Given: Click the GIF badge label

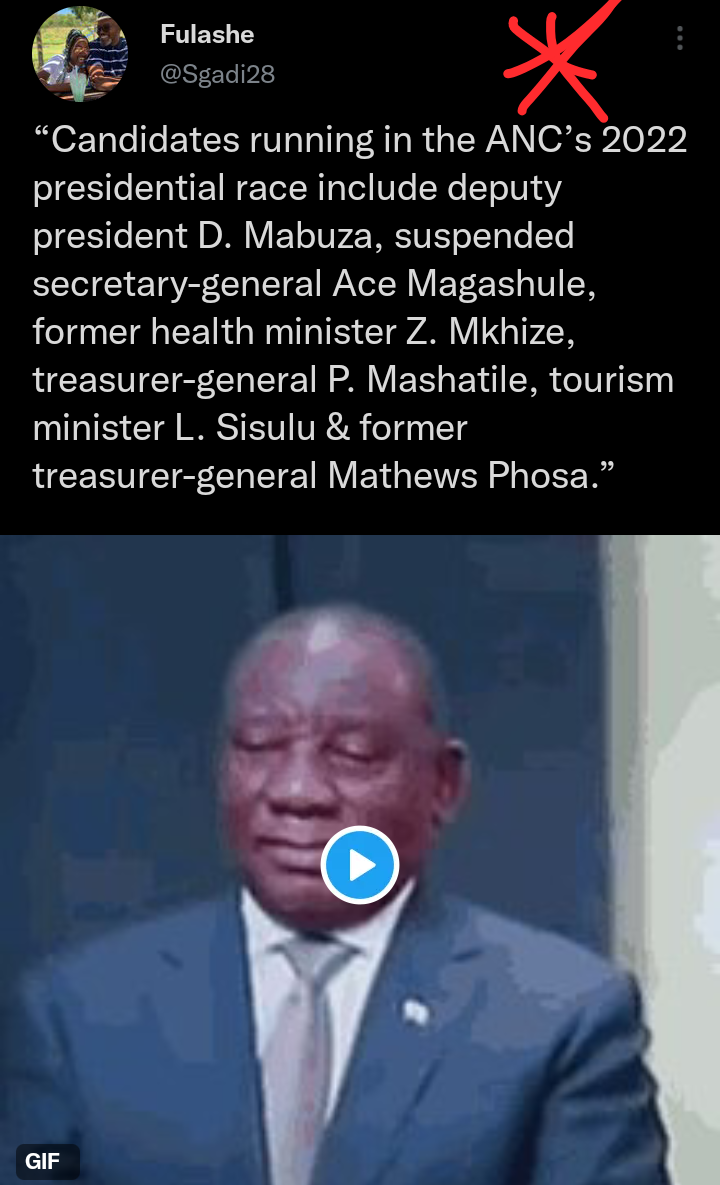Looking at the screenshot, I should 43,1162.
